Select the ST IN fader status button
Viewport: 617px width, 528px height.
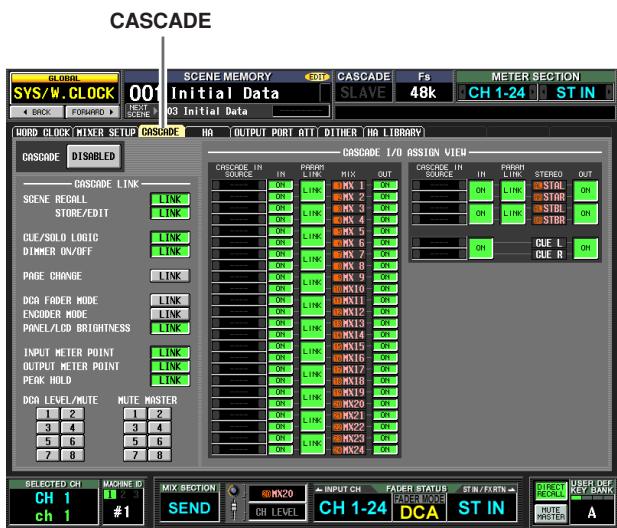coord(481,508)
